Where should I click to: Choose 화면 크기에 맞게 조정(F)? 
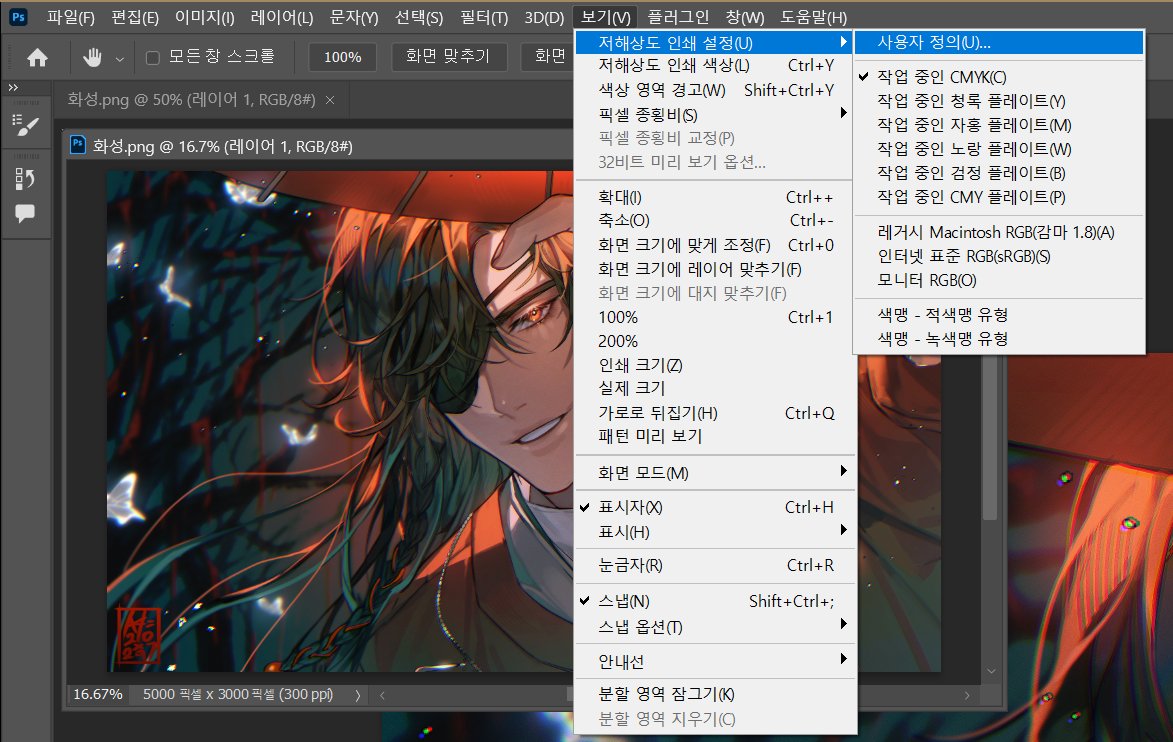point(714,245)
